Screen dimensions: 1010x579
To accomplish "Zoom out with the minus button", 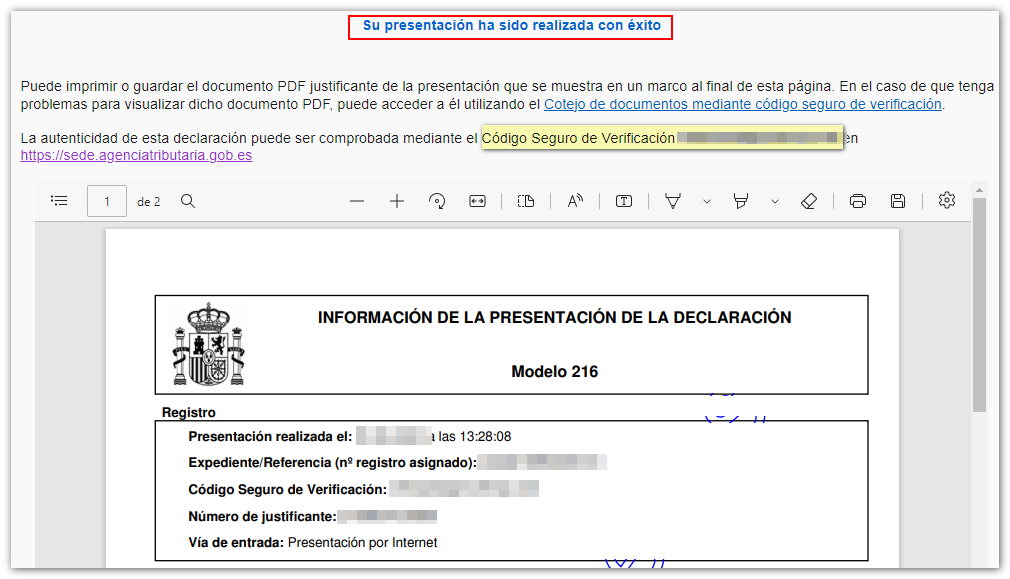I will pos(357,201).
